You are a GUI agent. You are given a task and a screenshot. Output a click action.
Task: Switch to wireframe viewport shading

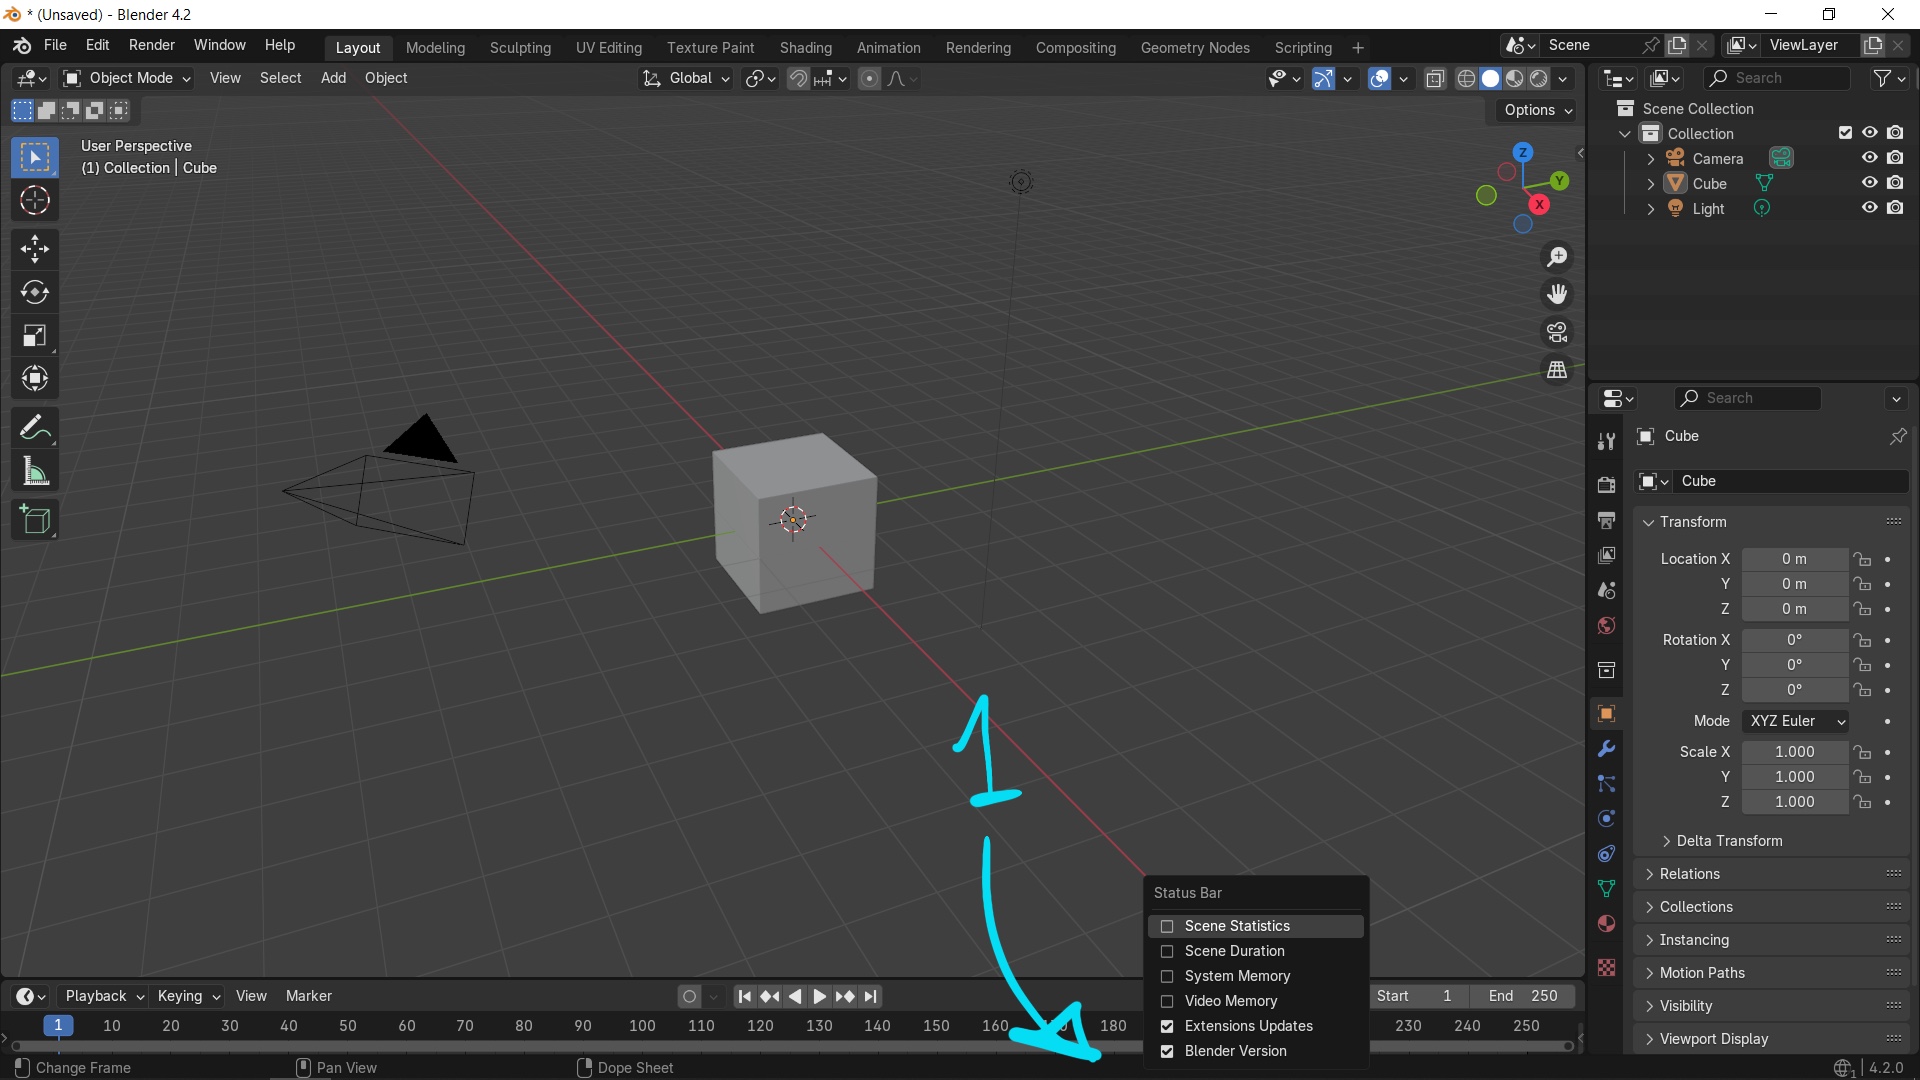pos(1466,79)
